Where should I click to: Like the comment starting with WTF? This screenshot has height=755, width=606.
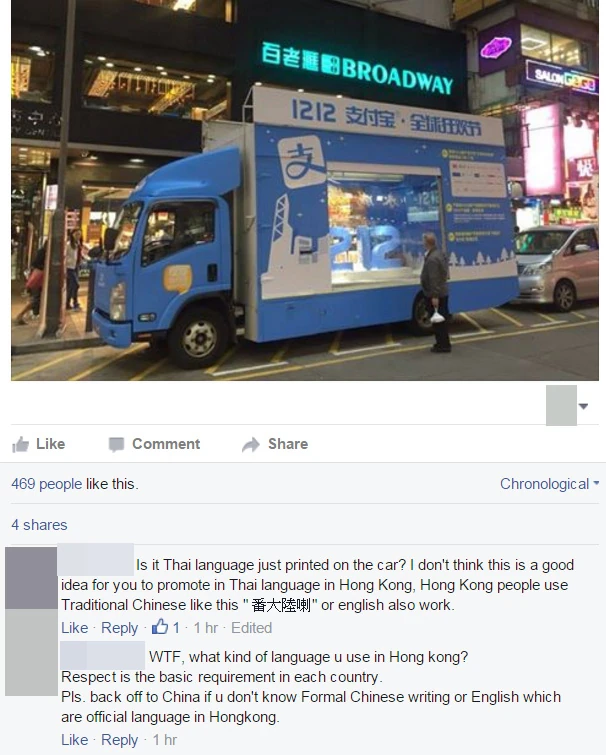[75, 740]
